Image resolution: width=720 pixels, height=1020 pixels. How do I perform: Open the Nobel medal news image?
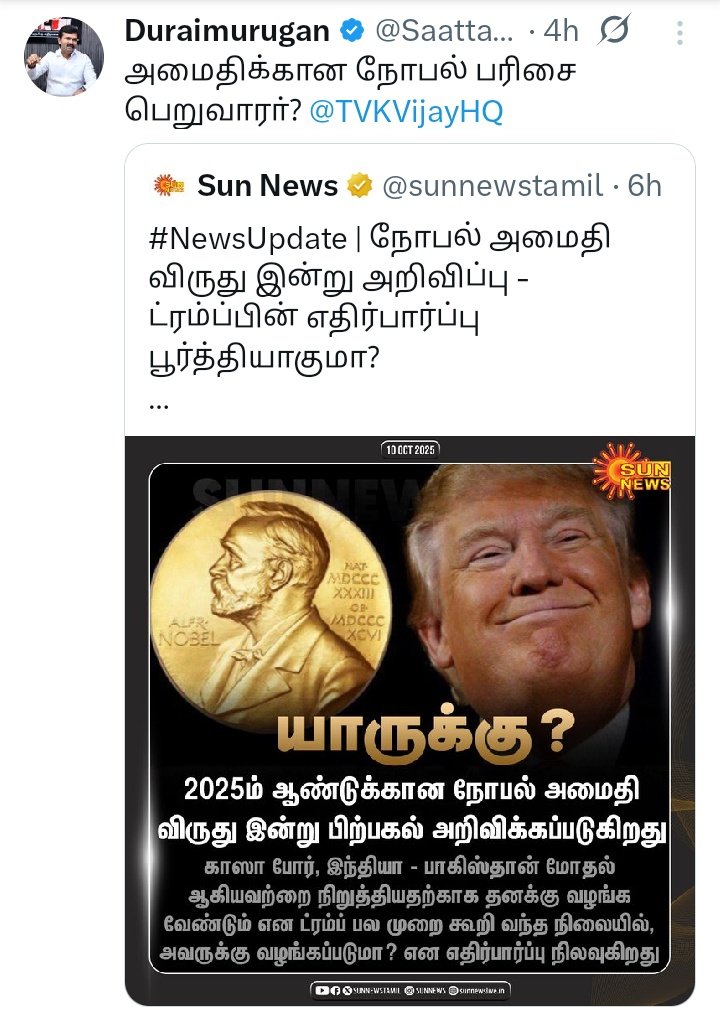click(x=410, y=721)
